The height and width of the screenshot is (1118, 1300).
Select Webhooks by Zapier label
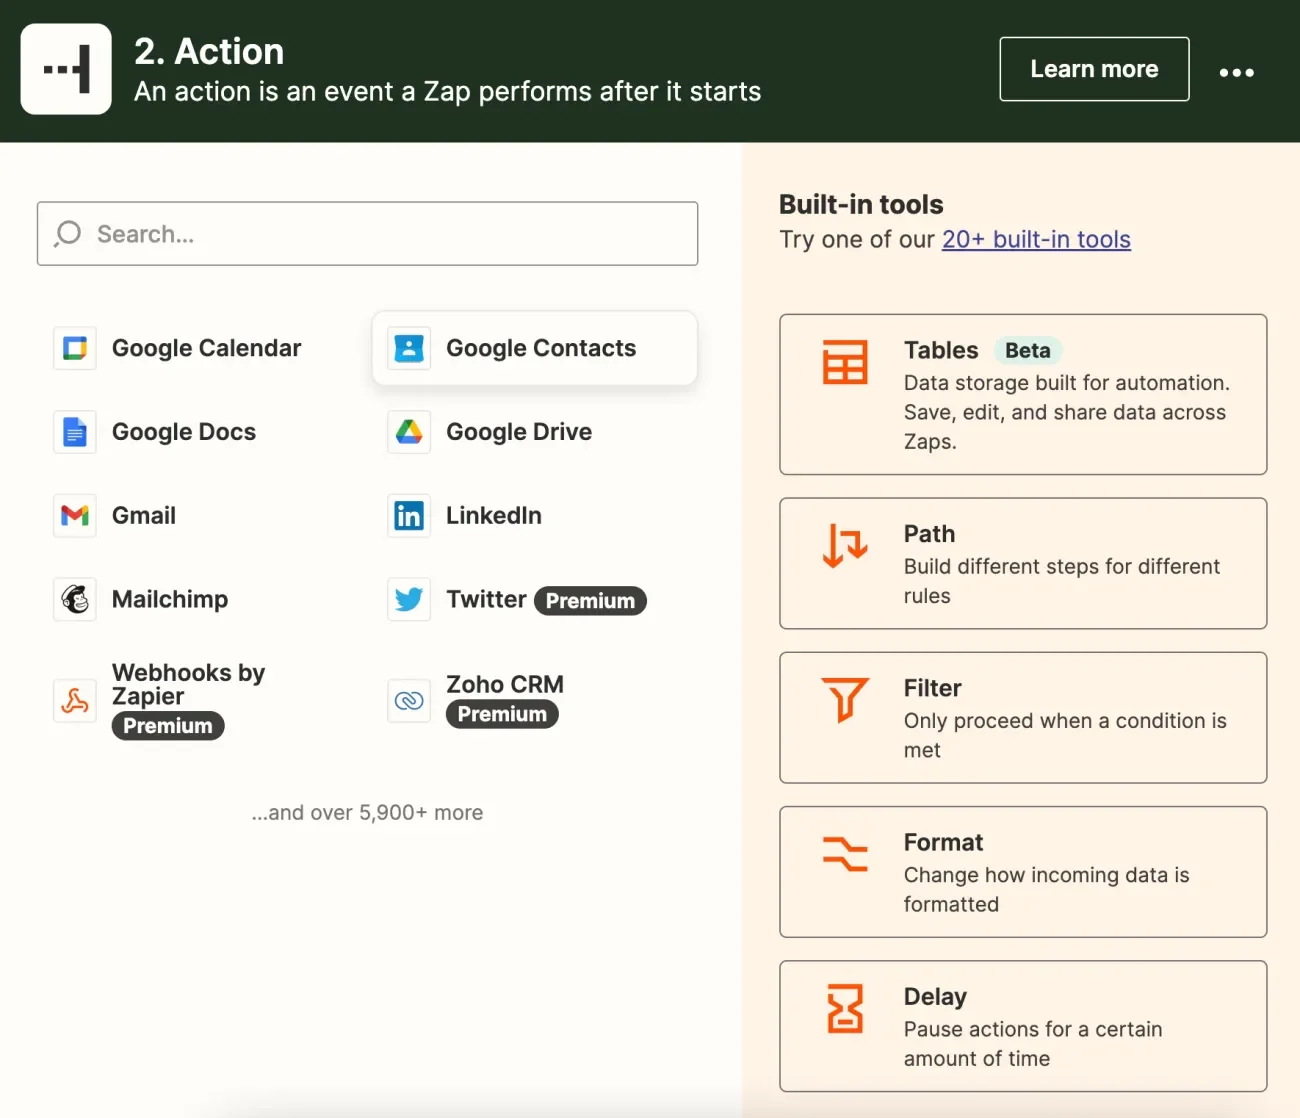point(188,684)
